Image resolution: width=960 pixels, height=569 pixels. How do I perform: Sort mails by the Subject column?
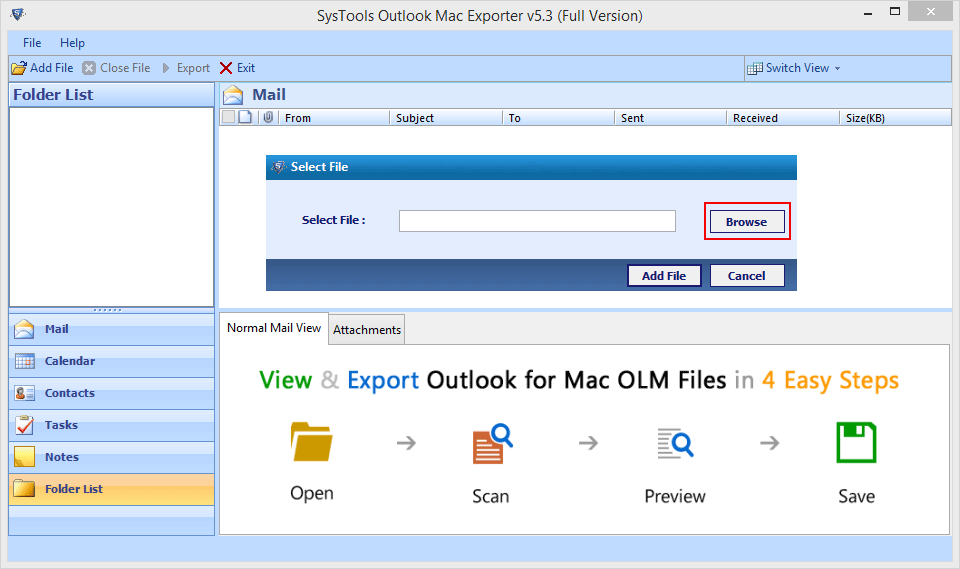pos(445,118)
